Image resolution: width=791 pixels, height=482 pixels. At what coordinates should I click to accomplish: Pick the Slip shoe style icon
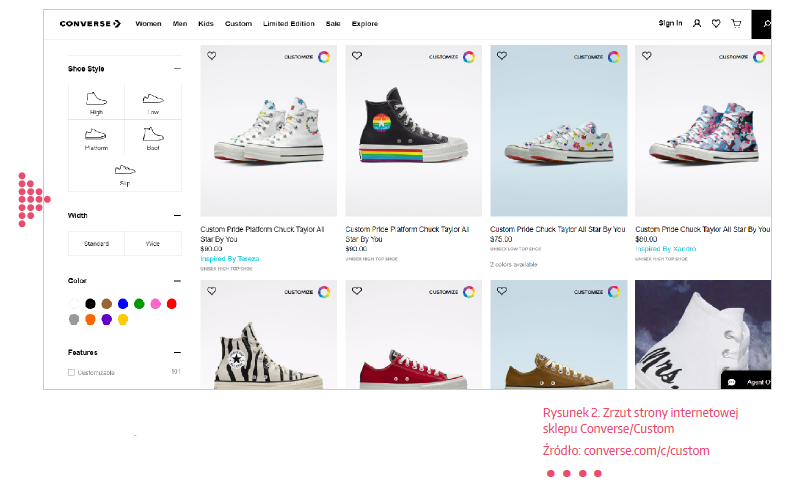coord(125,170)
